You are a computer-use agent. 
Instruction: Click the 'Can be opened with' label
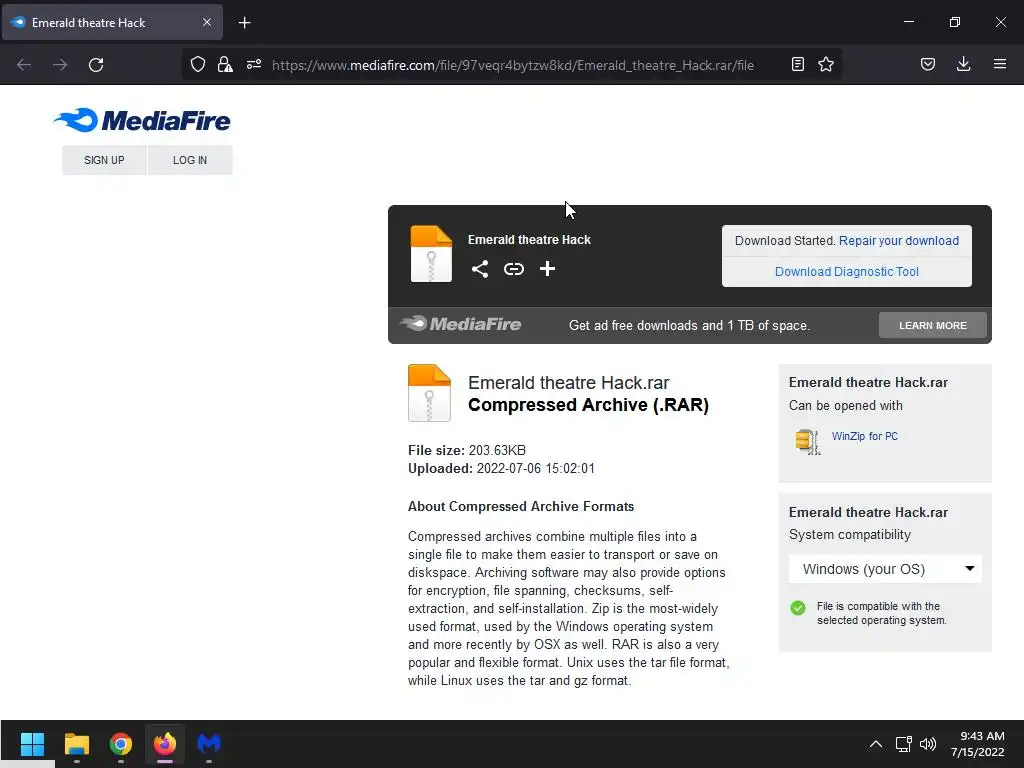pyautogui.click(x=845, y=406)
